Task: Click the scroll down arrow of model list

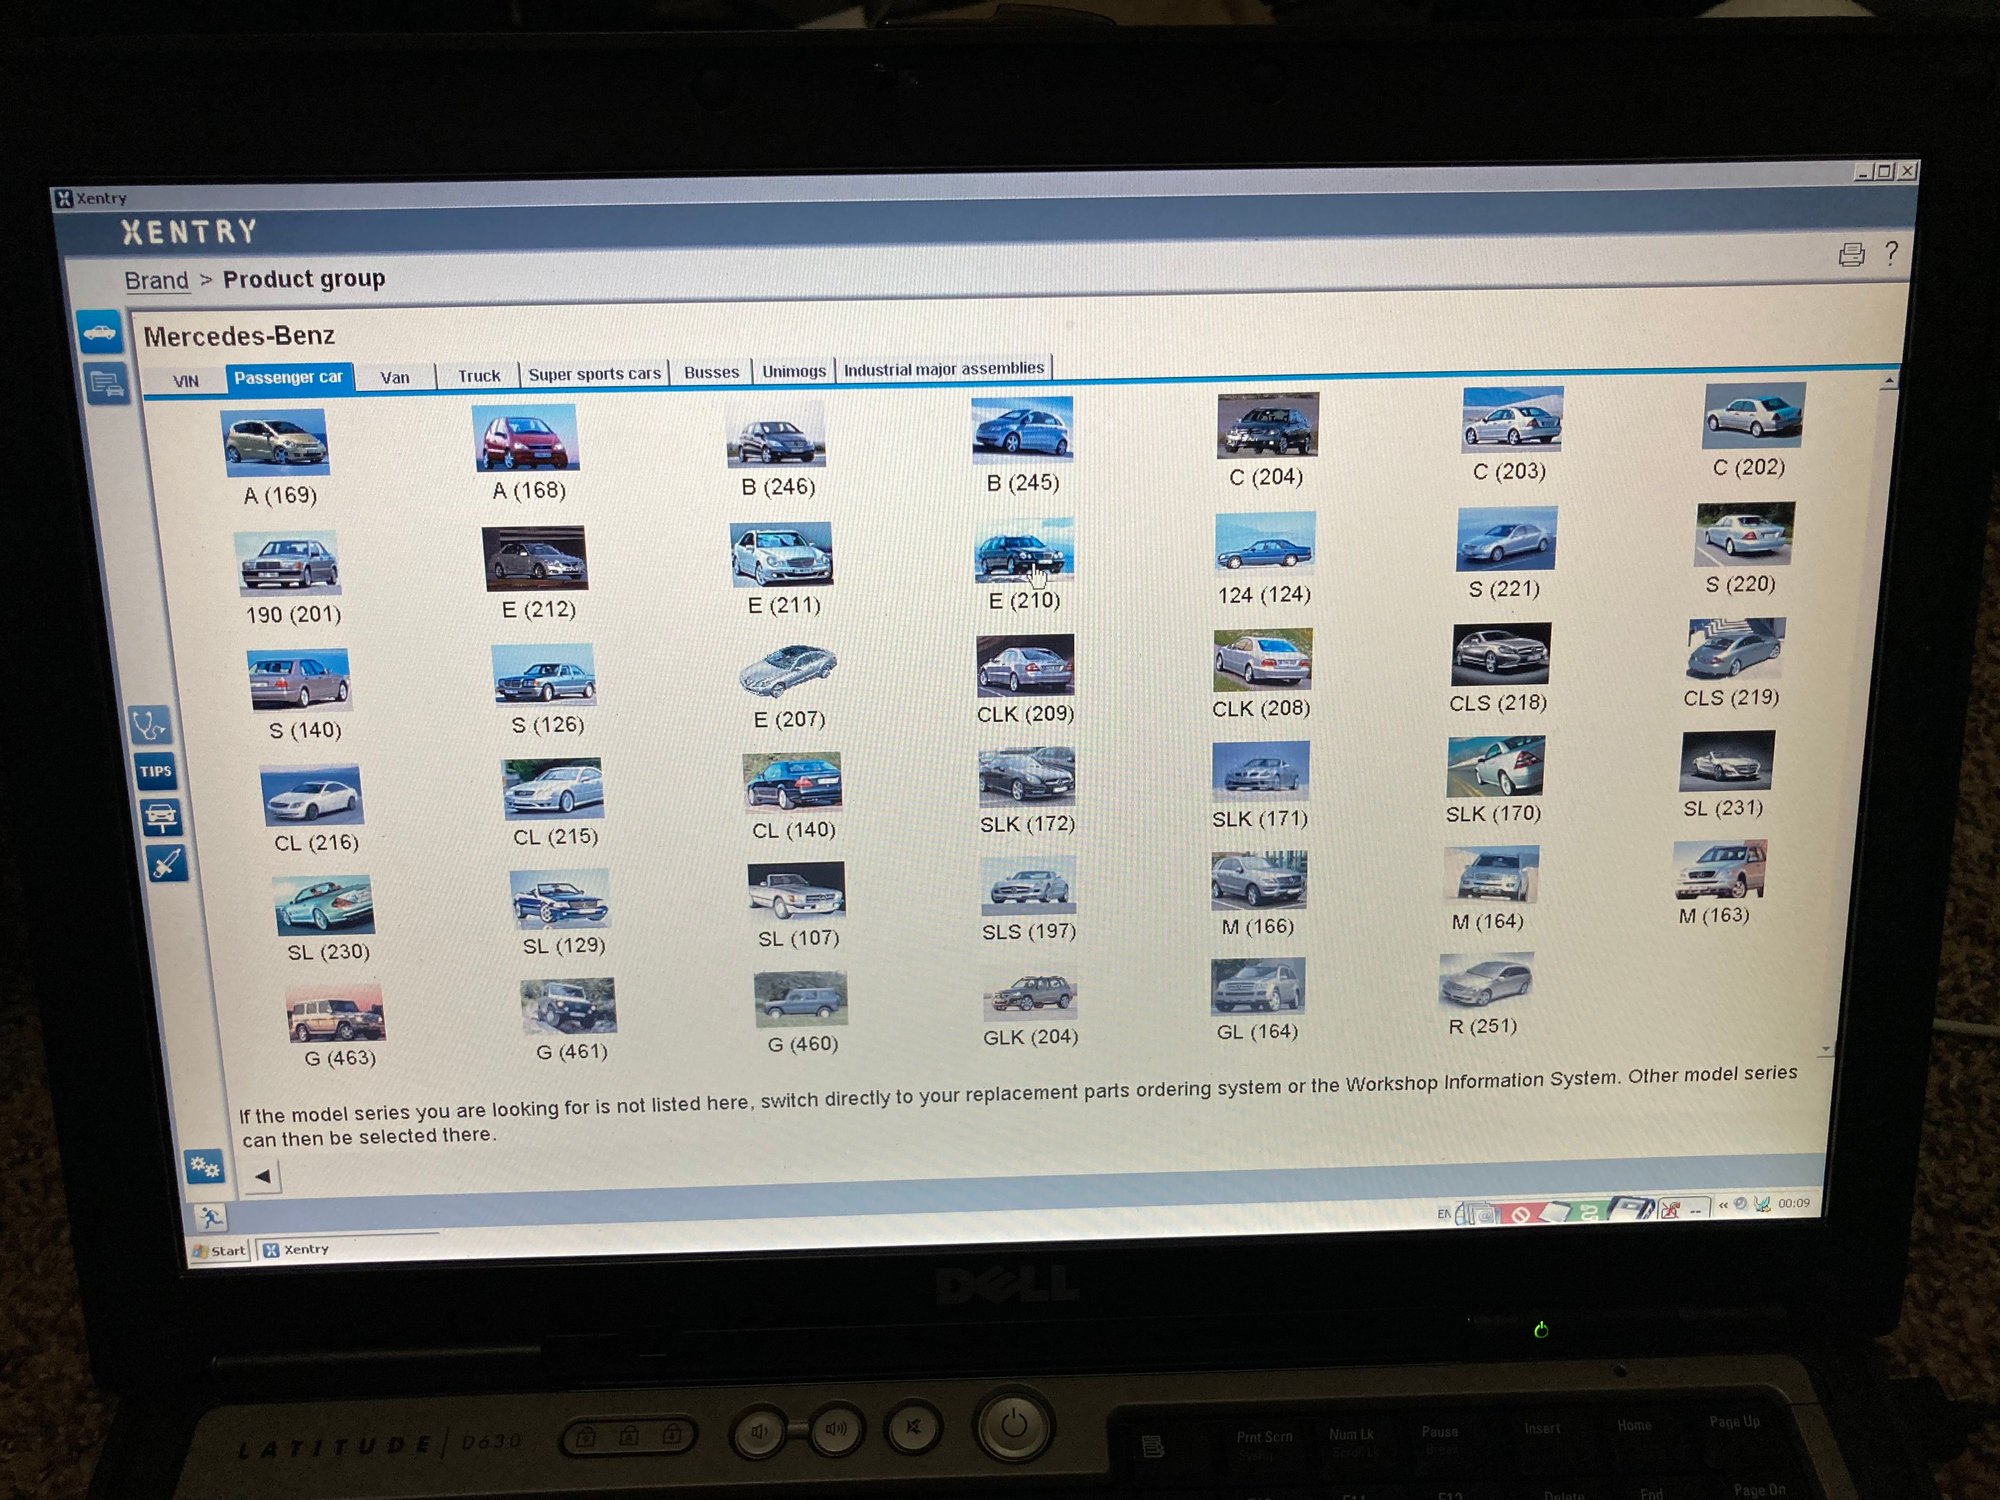Action: 1825,1050
